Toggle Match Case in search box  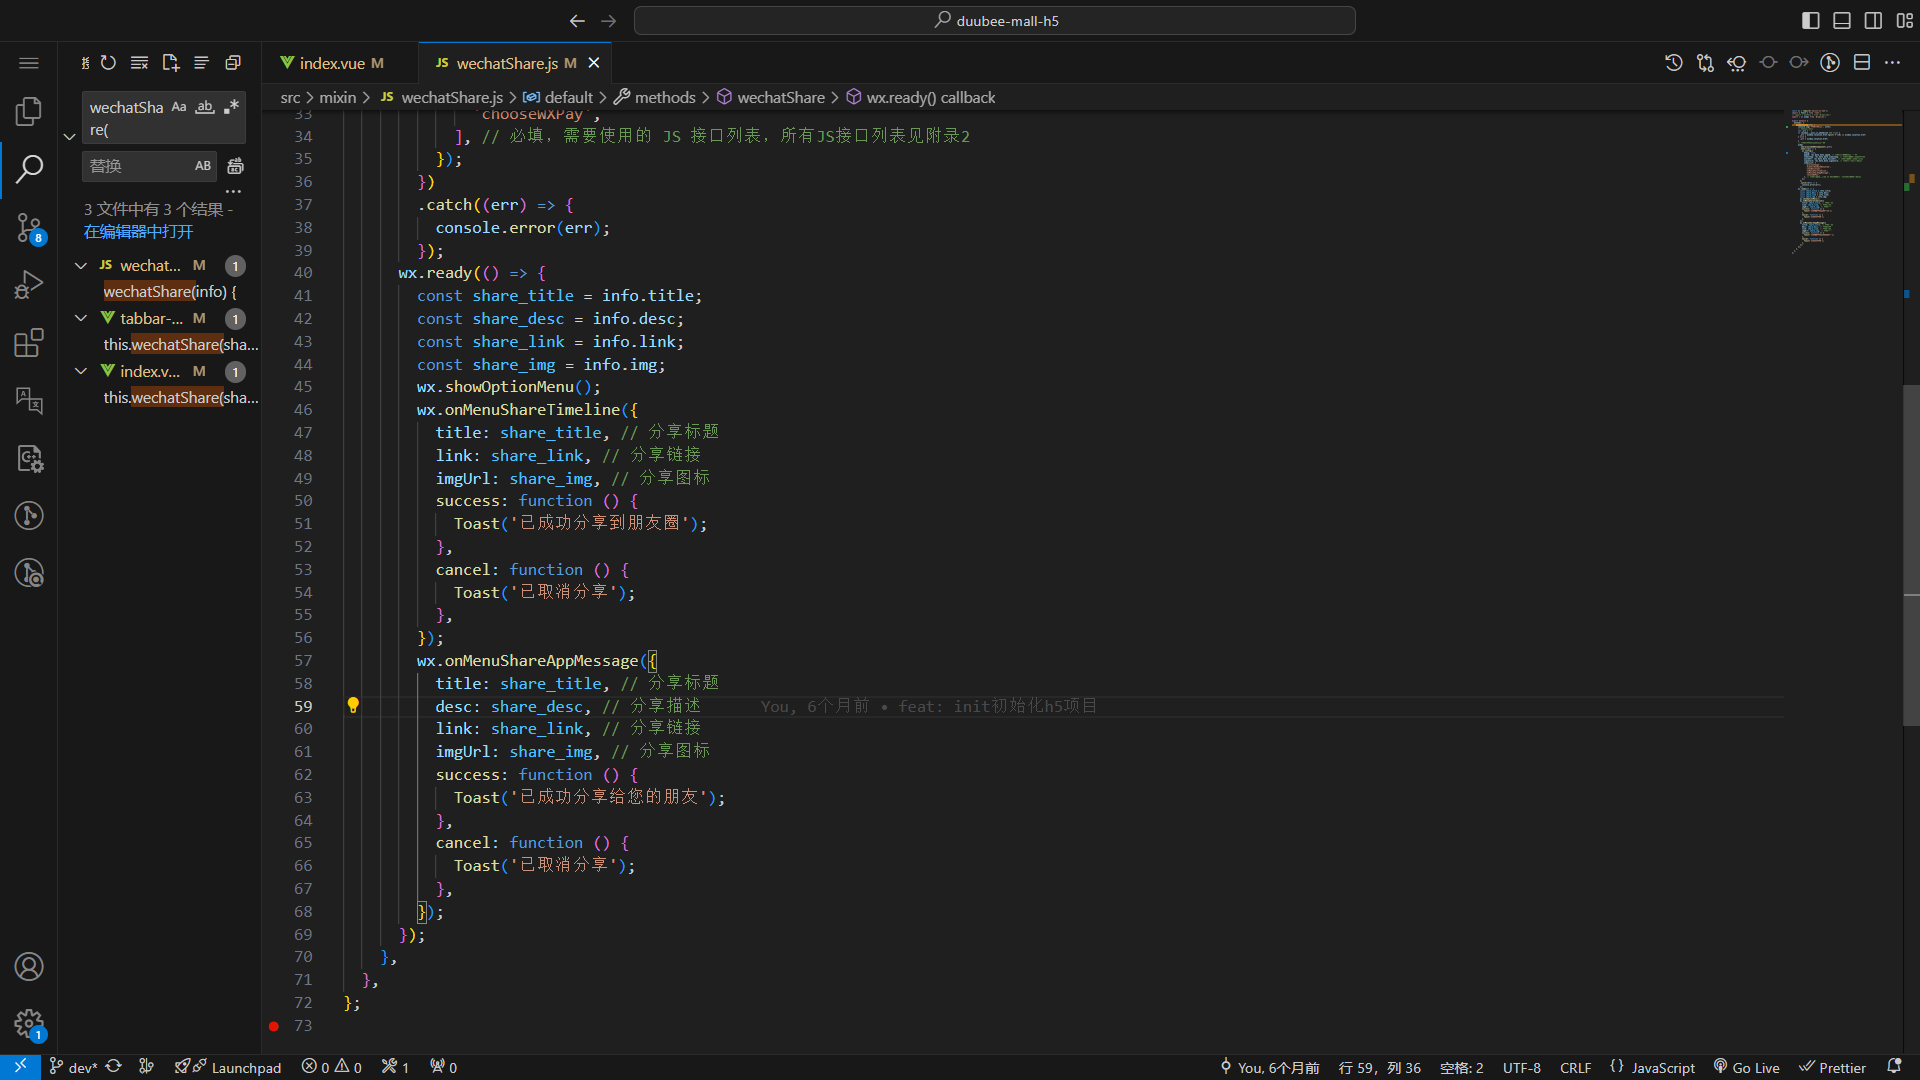point(179,107)
